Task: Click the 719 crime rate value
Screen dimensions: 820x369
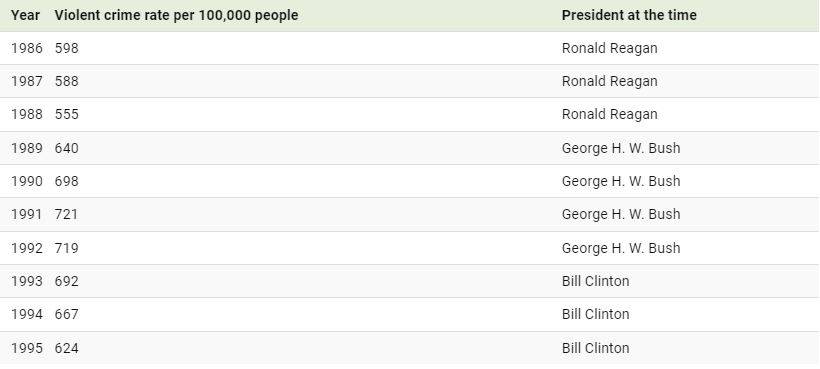Action: (66, 248)
